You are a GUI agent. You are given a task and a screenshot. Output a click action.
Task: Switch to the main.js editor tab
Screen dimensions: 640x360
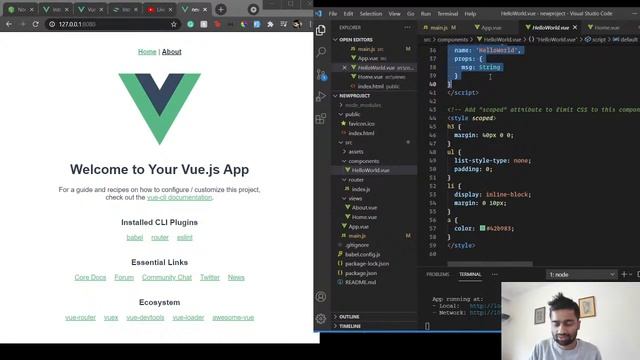pos(440,27)
